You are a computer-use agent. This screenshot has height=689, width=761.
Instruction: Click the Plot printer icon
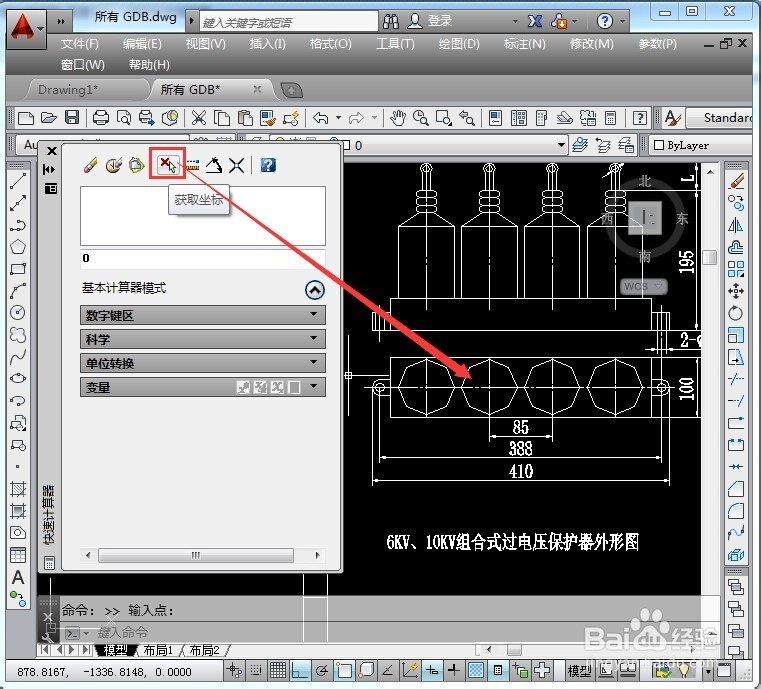[101, 117]
